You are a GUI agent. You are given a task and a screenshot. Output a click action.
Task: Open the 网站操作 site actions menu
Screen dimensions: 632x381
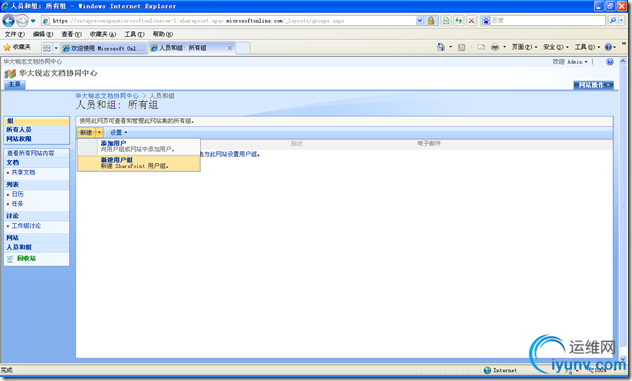pyautogui.click(x=594, y=85)
